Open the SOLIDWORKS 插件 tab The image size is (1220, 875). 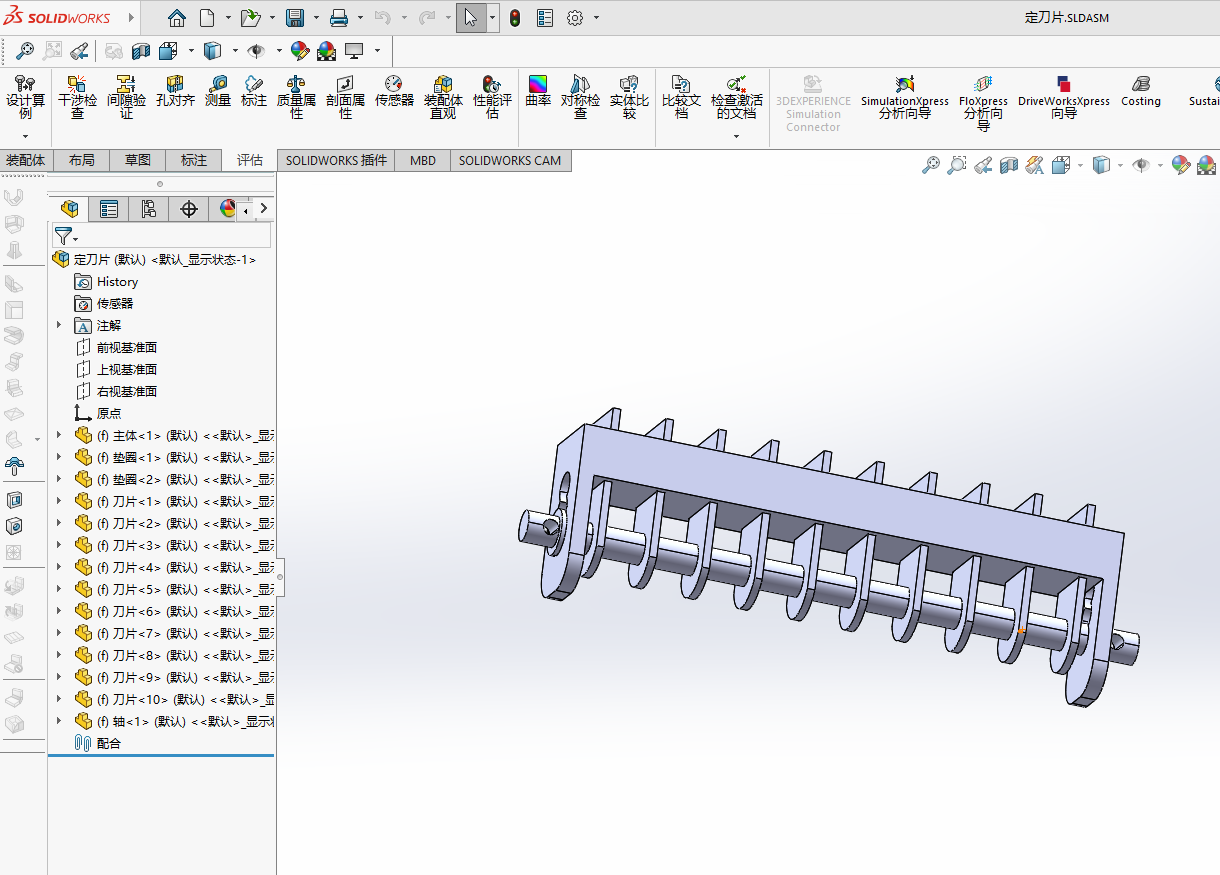point(336,160)
